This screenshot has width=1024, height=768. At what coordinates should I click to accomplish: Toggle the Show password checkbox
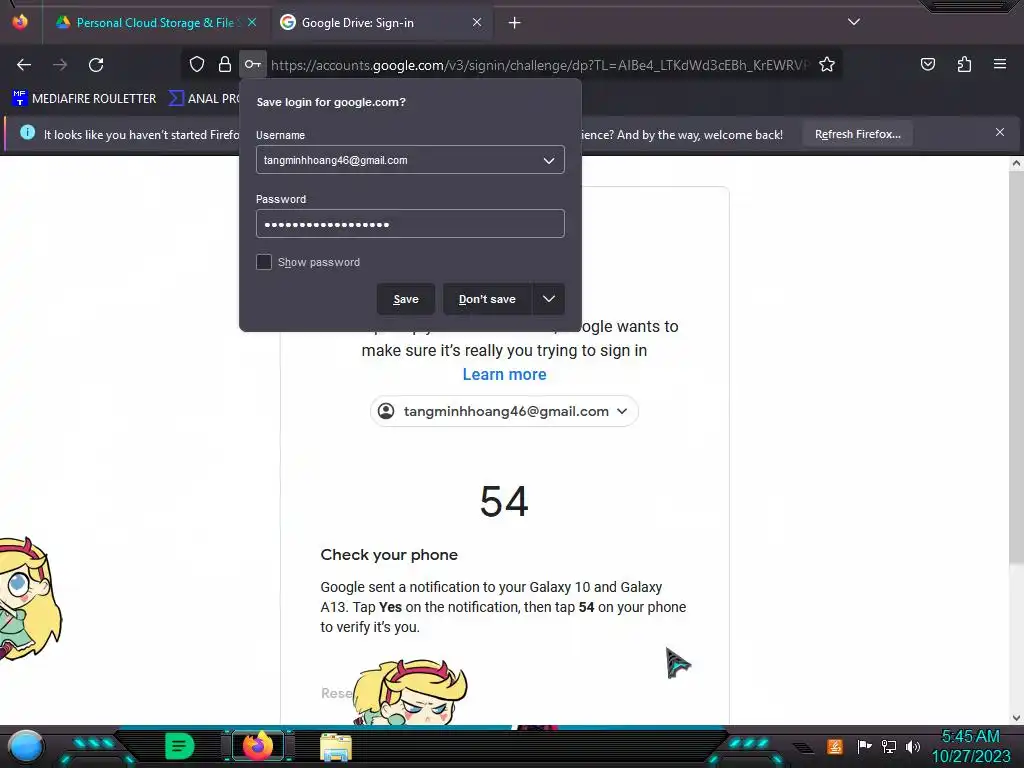tap(264, 262)
